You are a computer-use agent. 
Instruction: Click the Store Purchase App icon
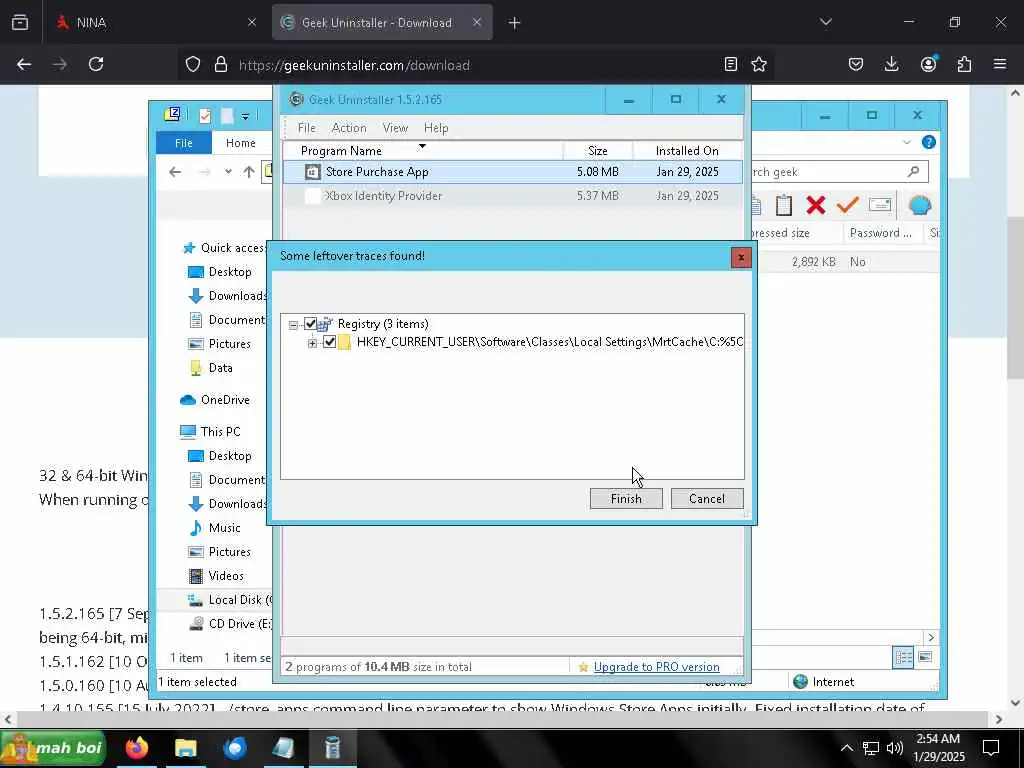tap(313, 172)
